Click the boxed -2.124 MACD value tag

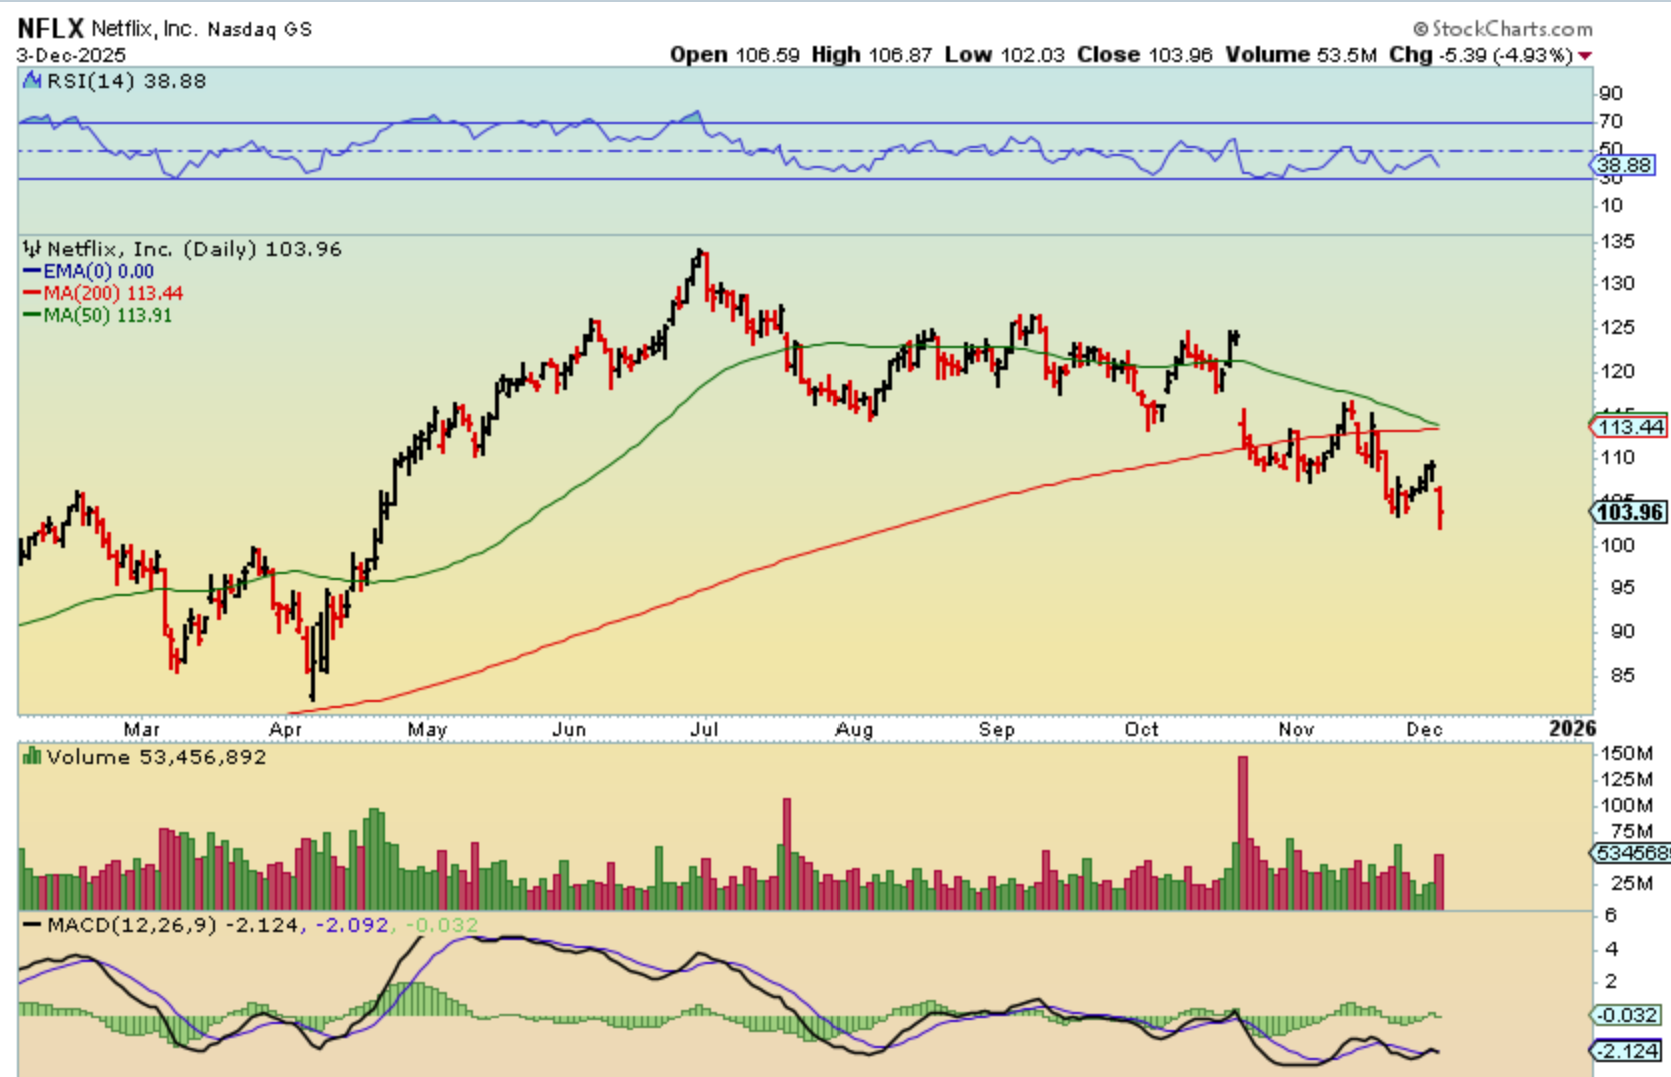(x=1627, y=1051)
